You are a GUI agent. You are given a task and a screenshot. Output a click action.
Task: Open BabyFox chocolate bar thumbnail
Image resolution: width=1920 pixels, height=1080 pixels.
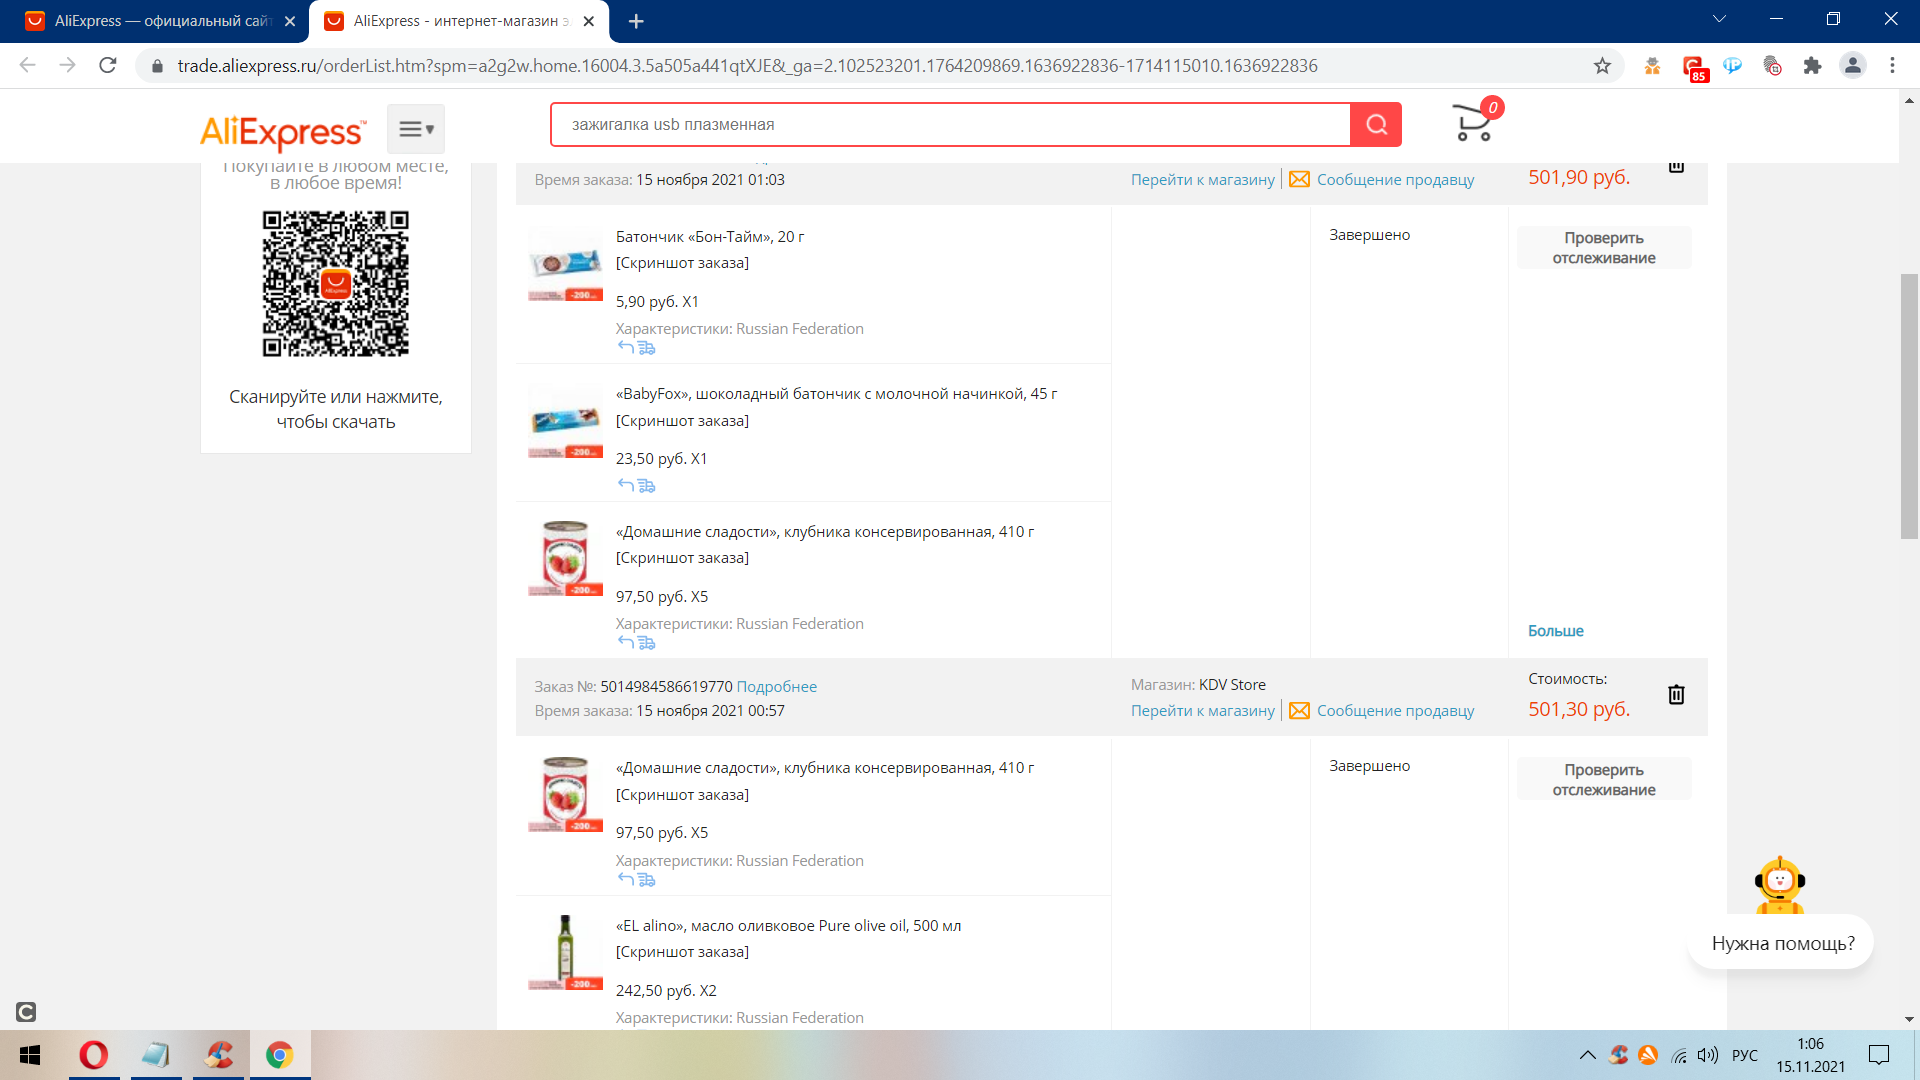coord(566,423)
